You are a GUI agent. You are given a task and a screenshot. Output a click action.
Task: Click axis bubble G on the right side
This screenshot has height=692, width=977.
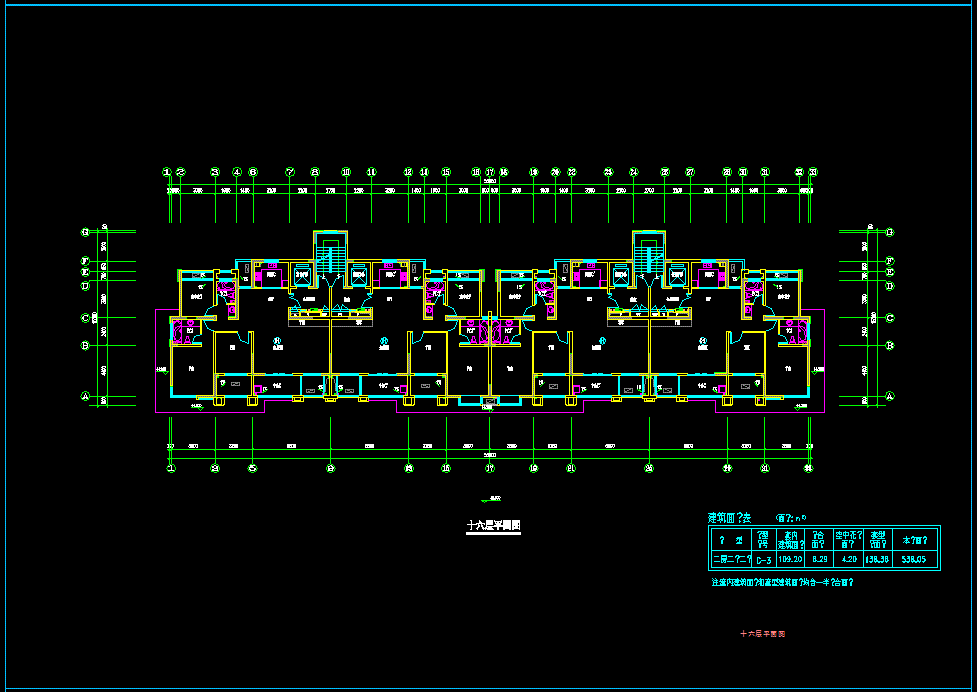[x=889, y=232]
